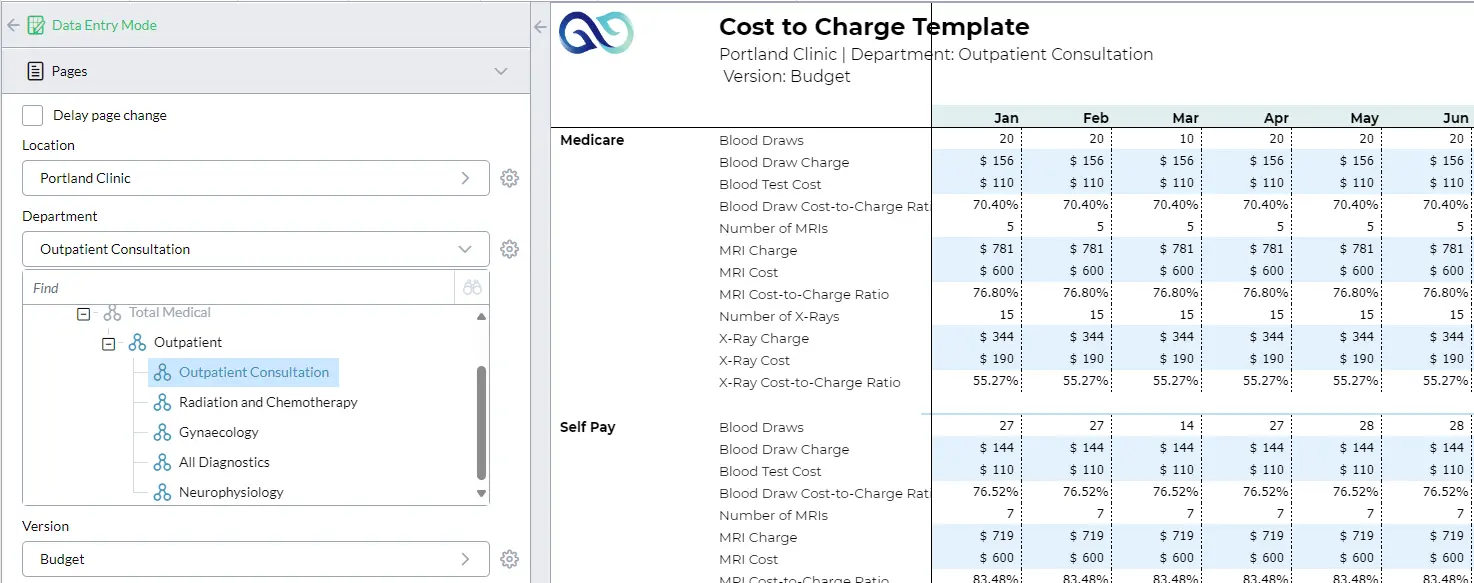Open the Location selector Portland Clinic
The height and width of the screenshot is (583, 1474).
pyautogui.click(x=256, y=178)
